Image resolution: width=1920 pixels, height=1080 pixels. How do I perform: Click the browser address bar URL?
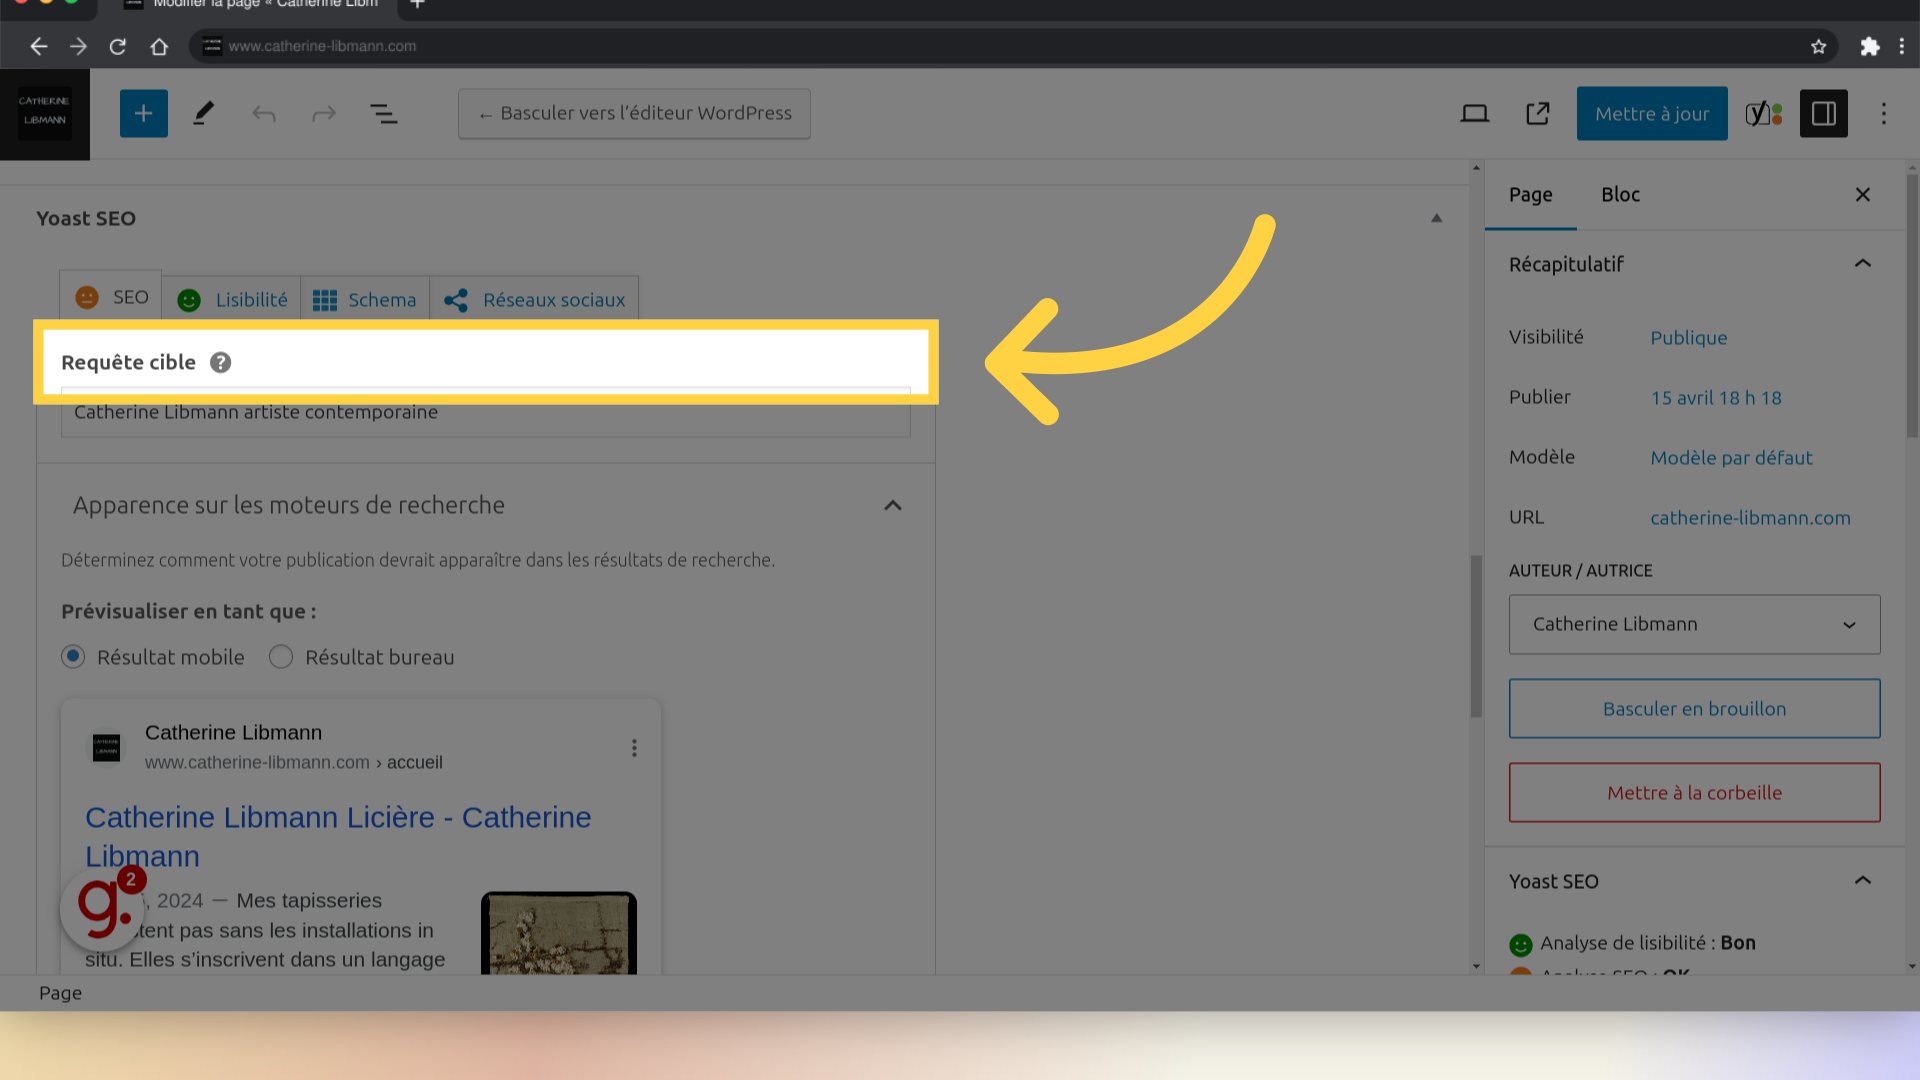(x=322, y=46)
